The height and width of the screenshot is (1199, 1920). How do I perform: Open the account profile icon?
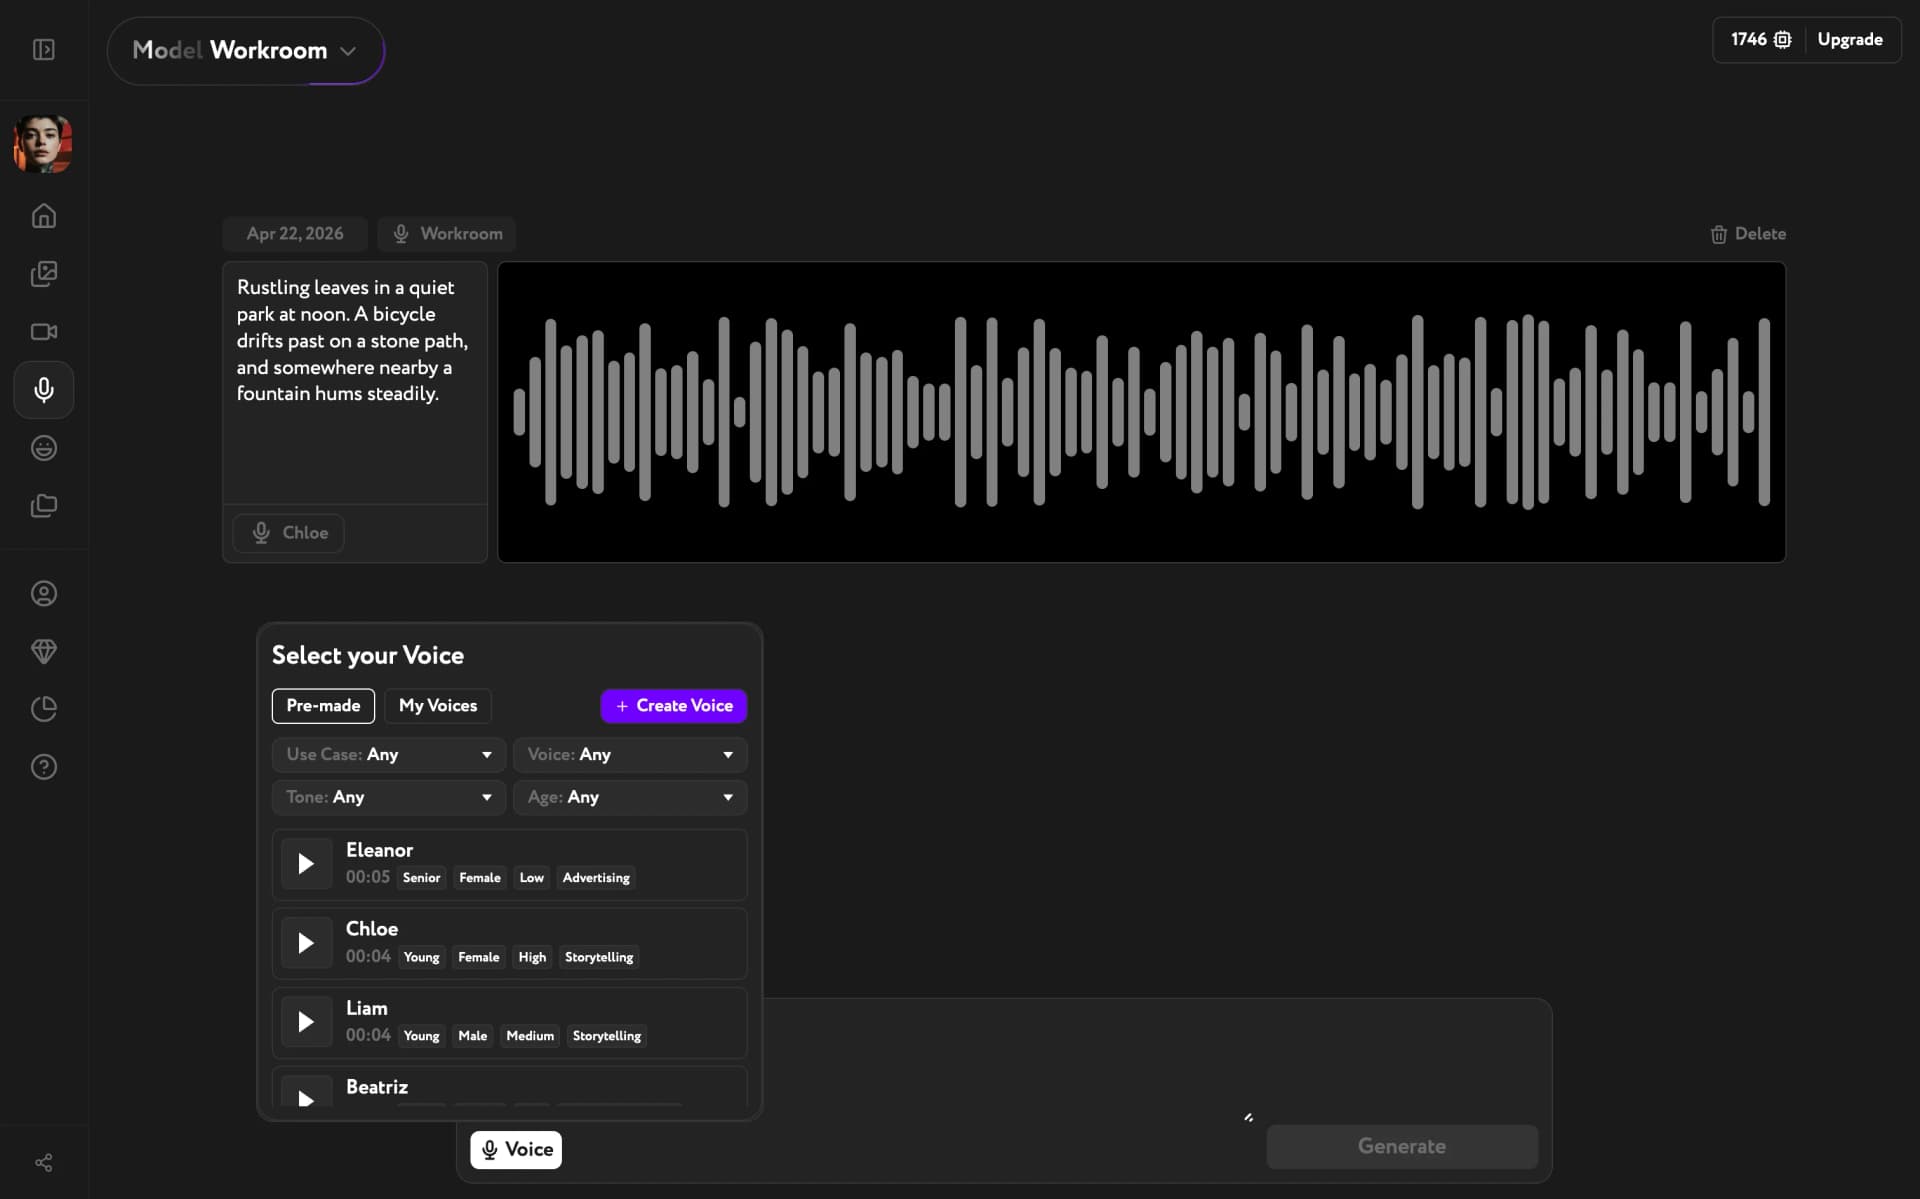coord(43,593)
